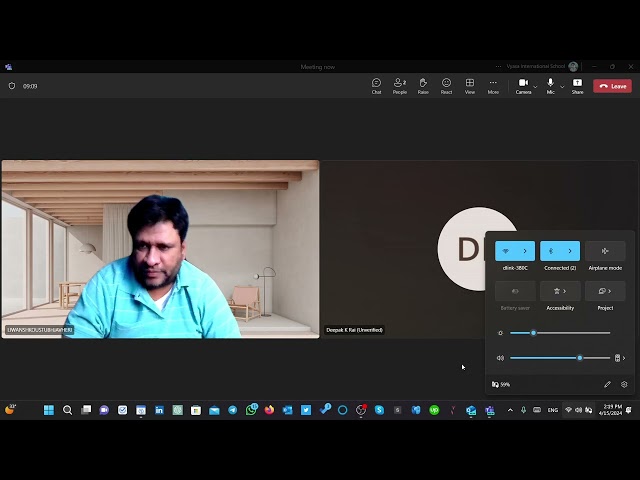Open the Windows Start menu
Screen dimensions: 640x480
[x=49, y=410]
